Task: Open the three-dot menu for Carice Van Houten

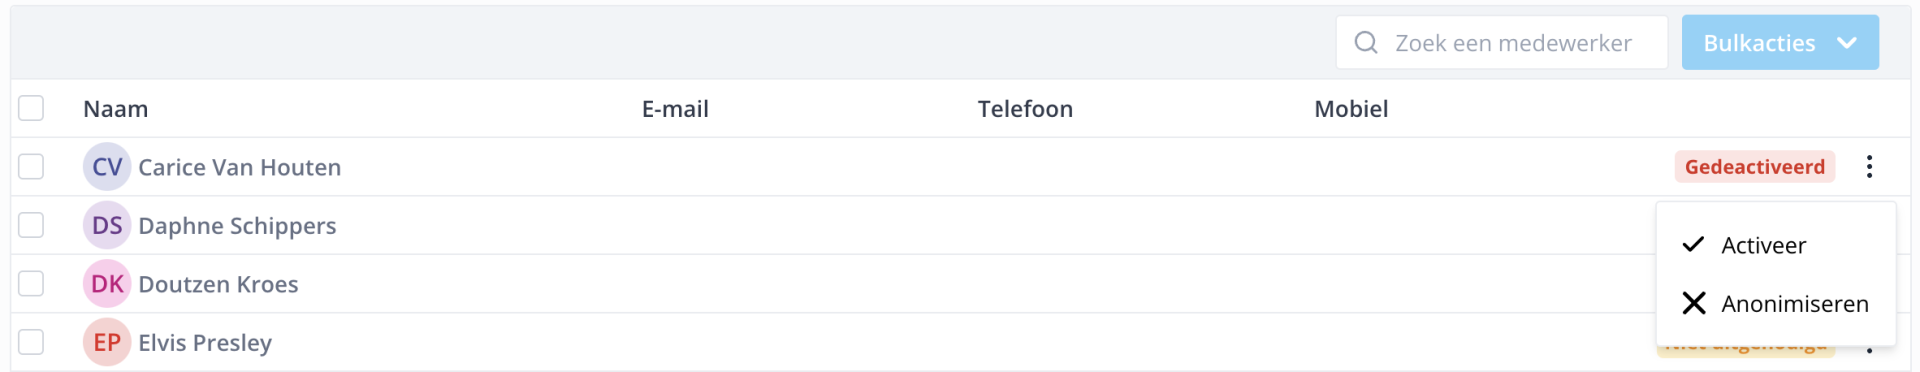Action: pos(1869,167)
